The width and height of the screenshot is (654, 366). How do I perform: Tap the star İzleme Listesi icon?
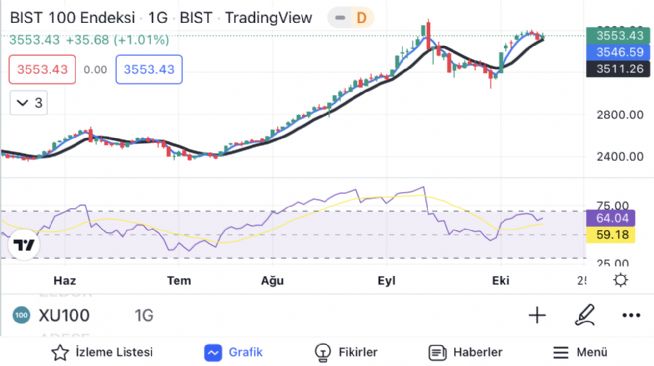pos(60,353)
